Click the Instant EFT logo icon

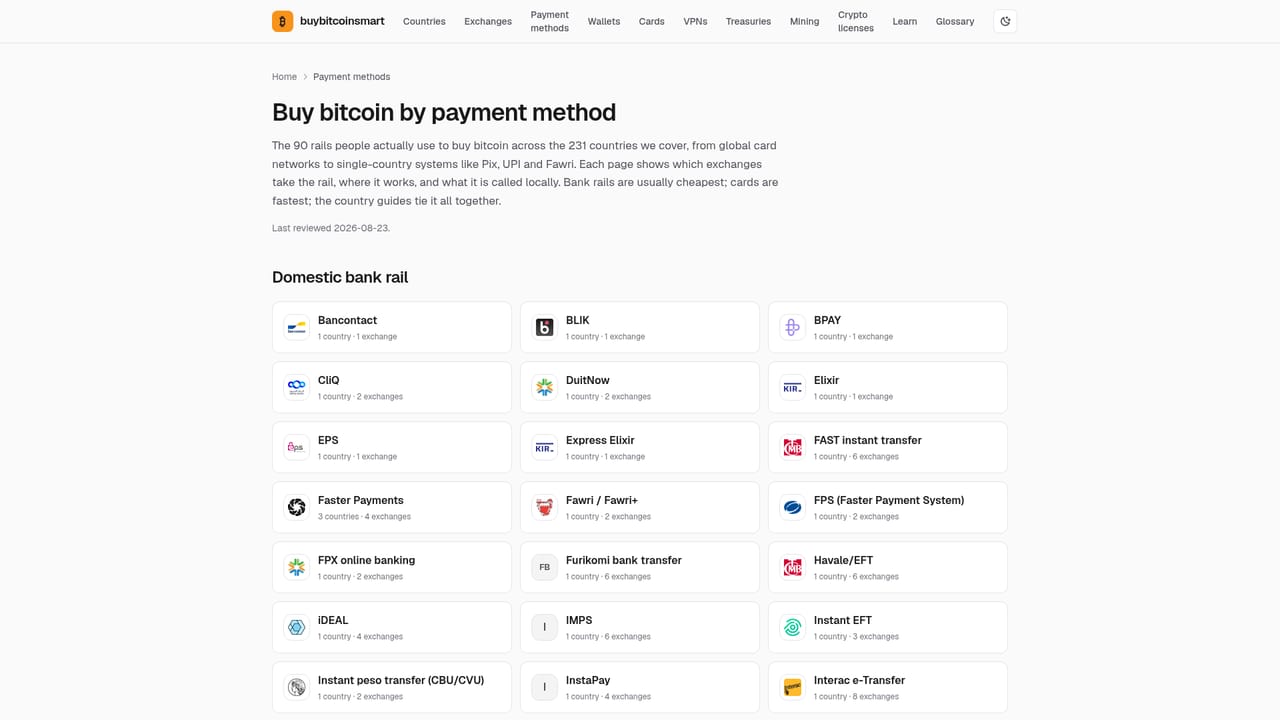pyautogui.click(x=792, y=627)
